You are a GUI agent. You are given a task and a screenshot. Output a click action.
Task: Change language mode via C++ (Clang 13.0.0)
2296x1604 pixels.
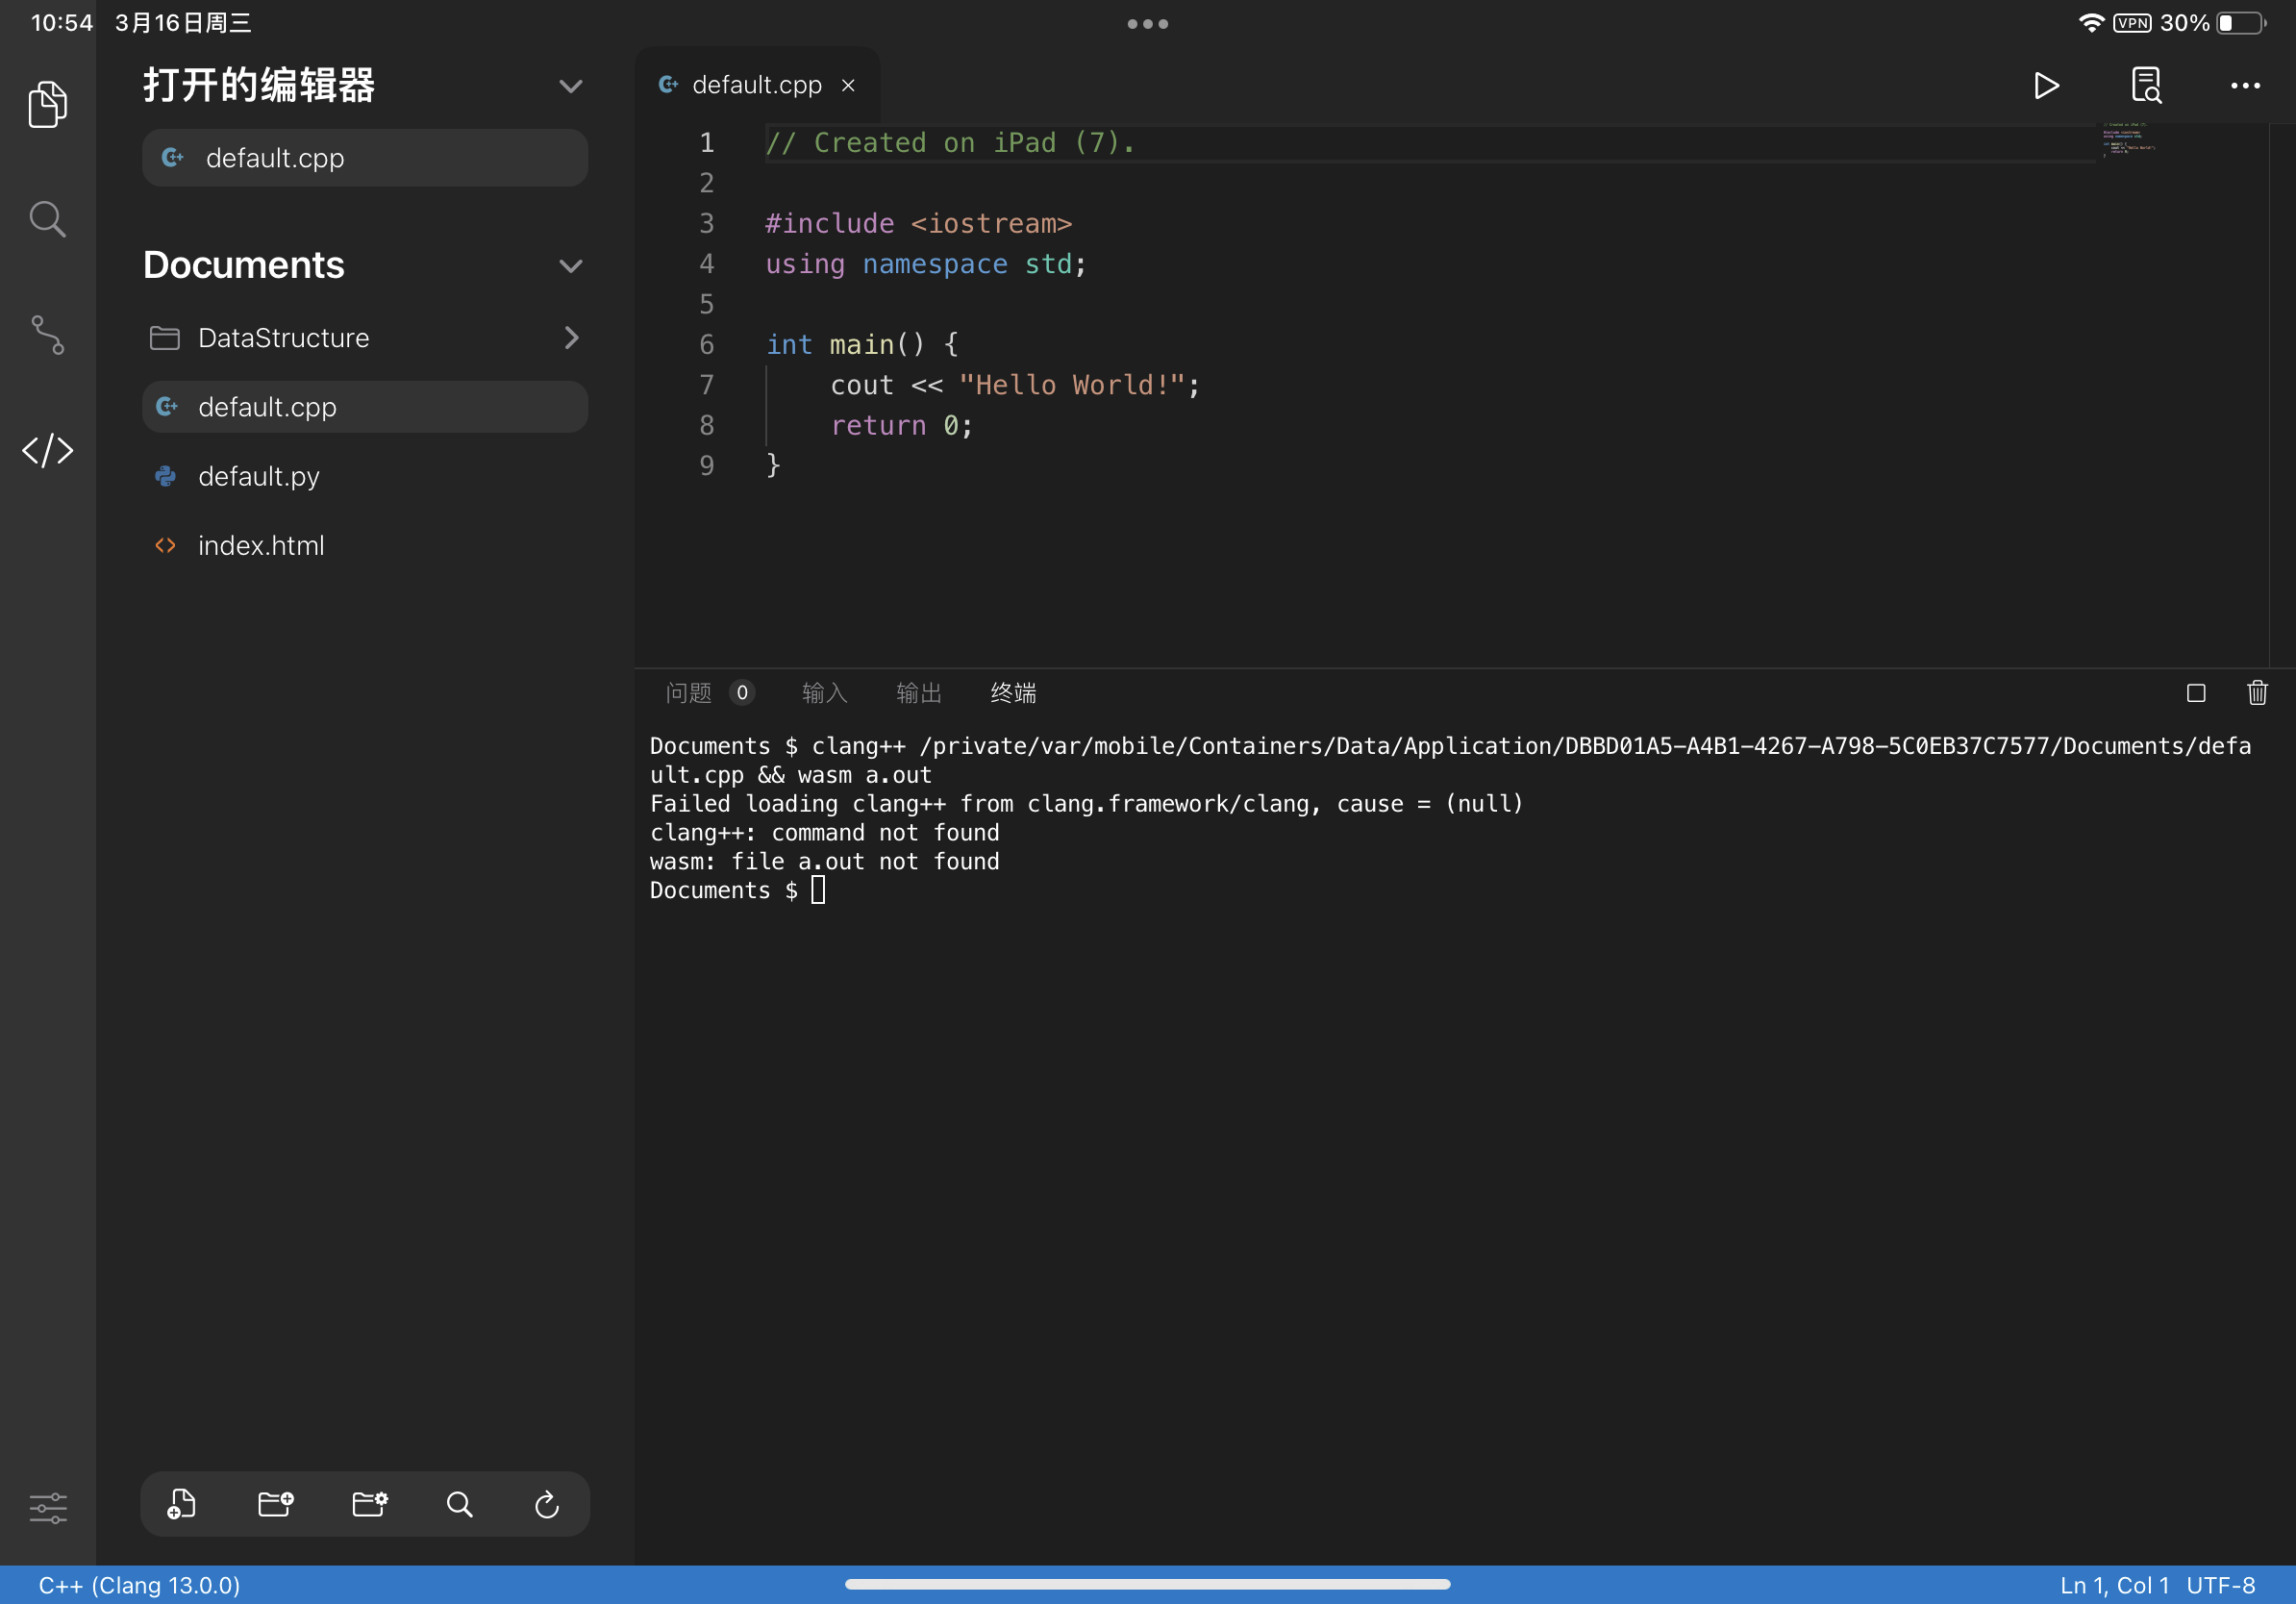138,1585
